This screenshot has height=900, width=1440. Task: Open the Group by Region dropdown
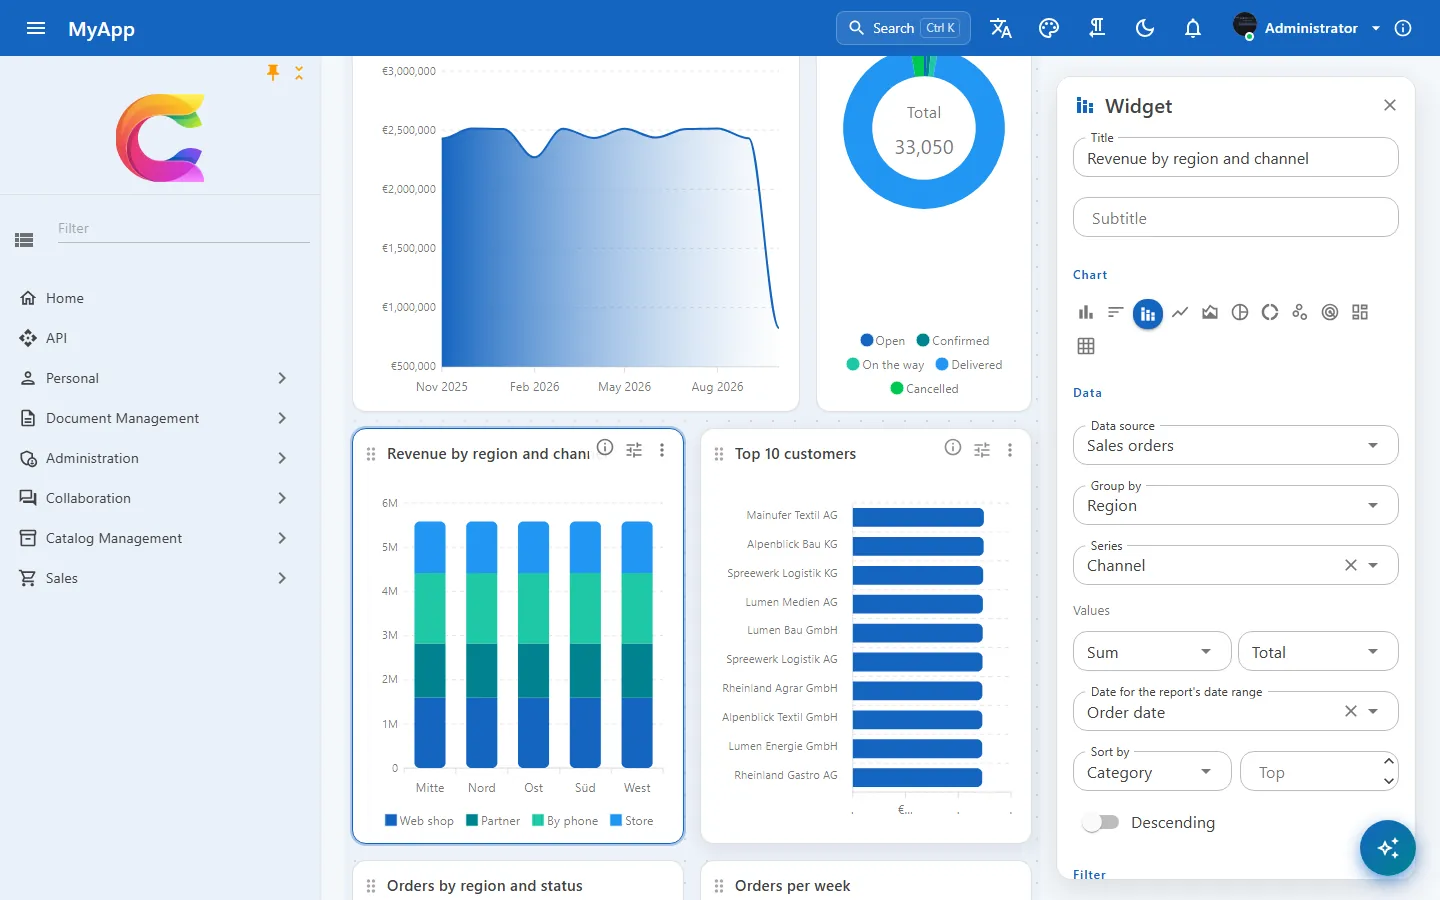tap(1236, 506)
